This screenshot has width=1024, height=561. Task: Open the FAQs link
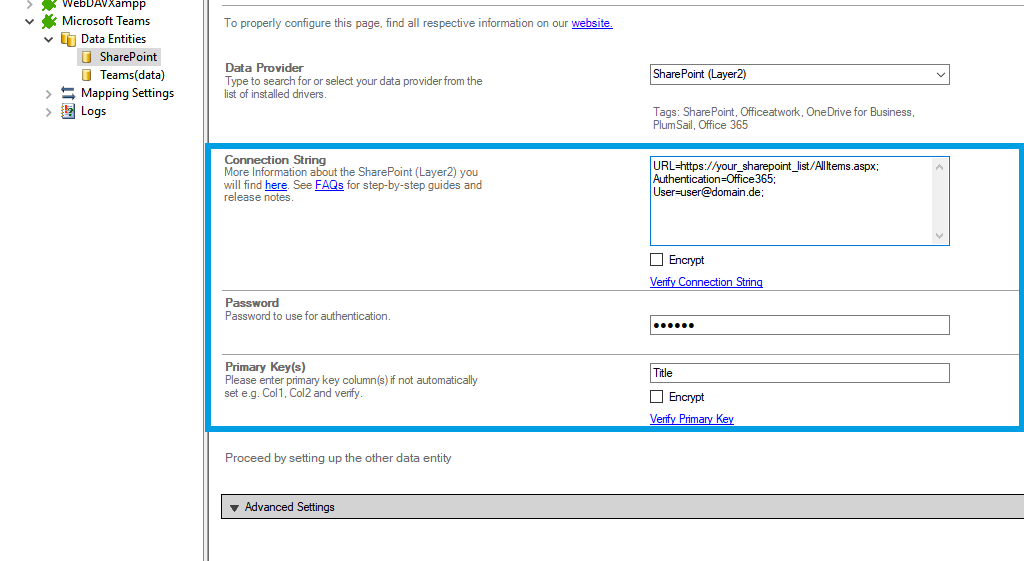click(329, 185)
